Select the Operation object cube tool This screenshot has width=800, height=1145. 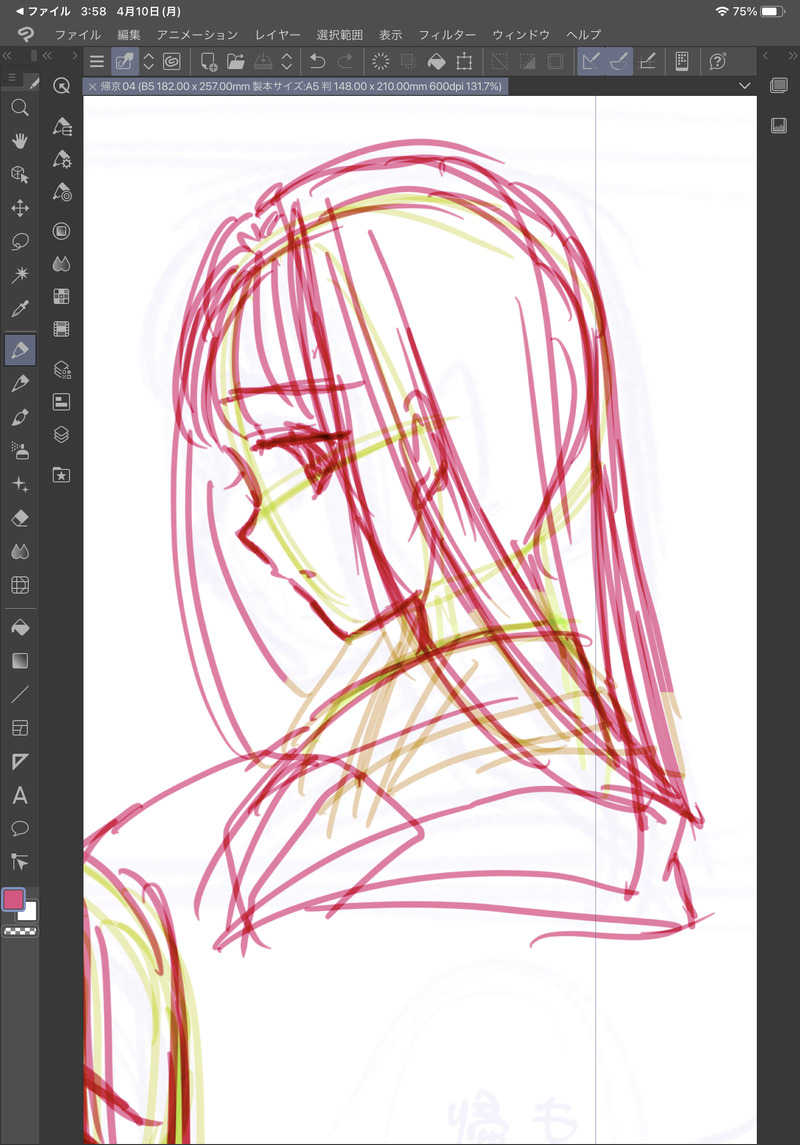20,175
